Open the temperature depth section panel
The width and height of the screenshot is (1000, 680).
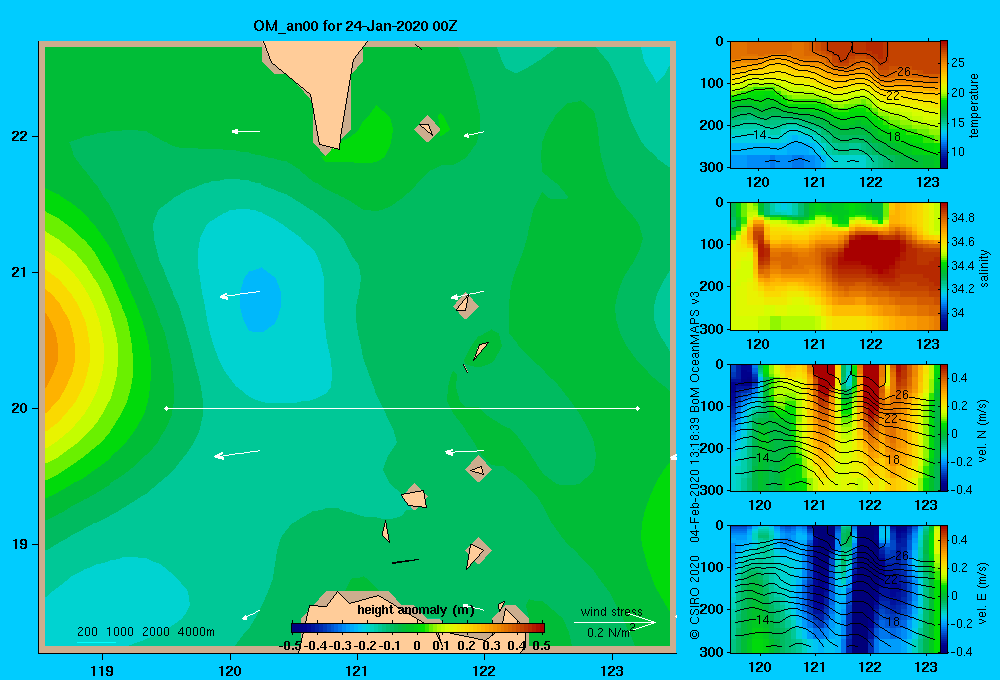click(x=835, y=105)
